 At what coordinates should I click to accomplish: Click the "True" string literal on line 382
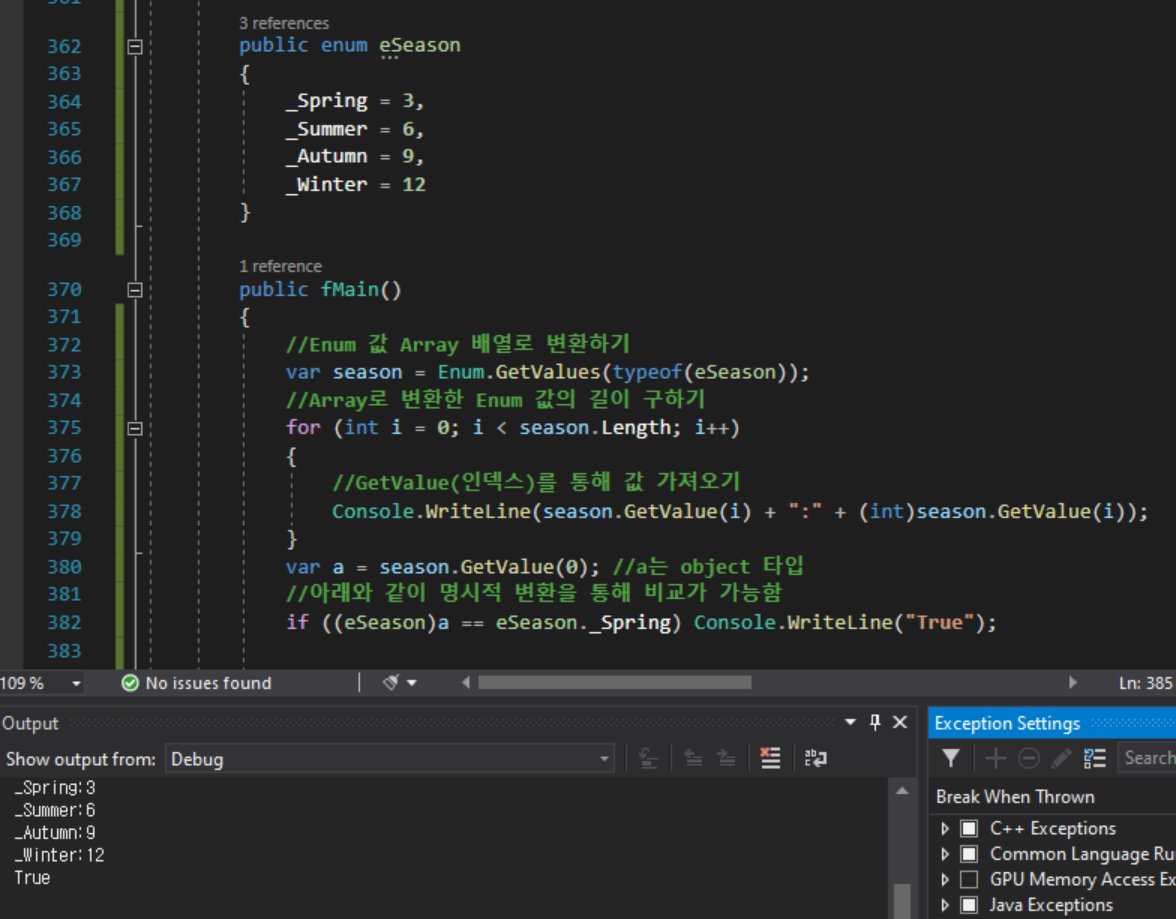(940, 623)
